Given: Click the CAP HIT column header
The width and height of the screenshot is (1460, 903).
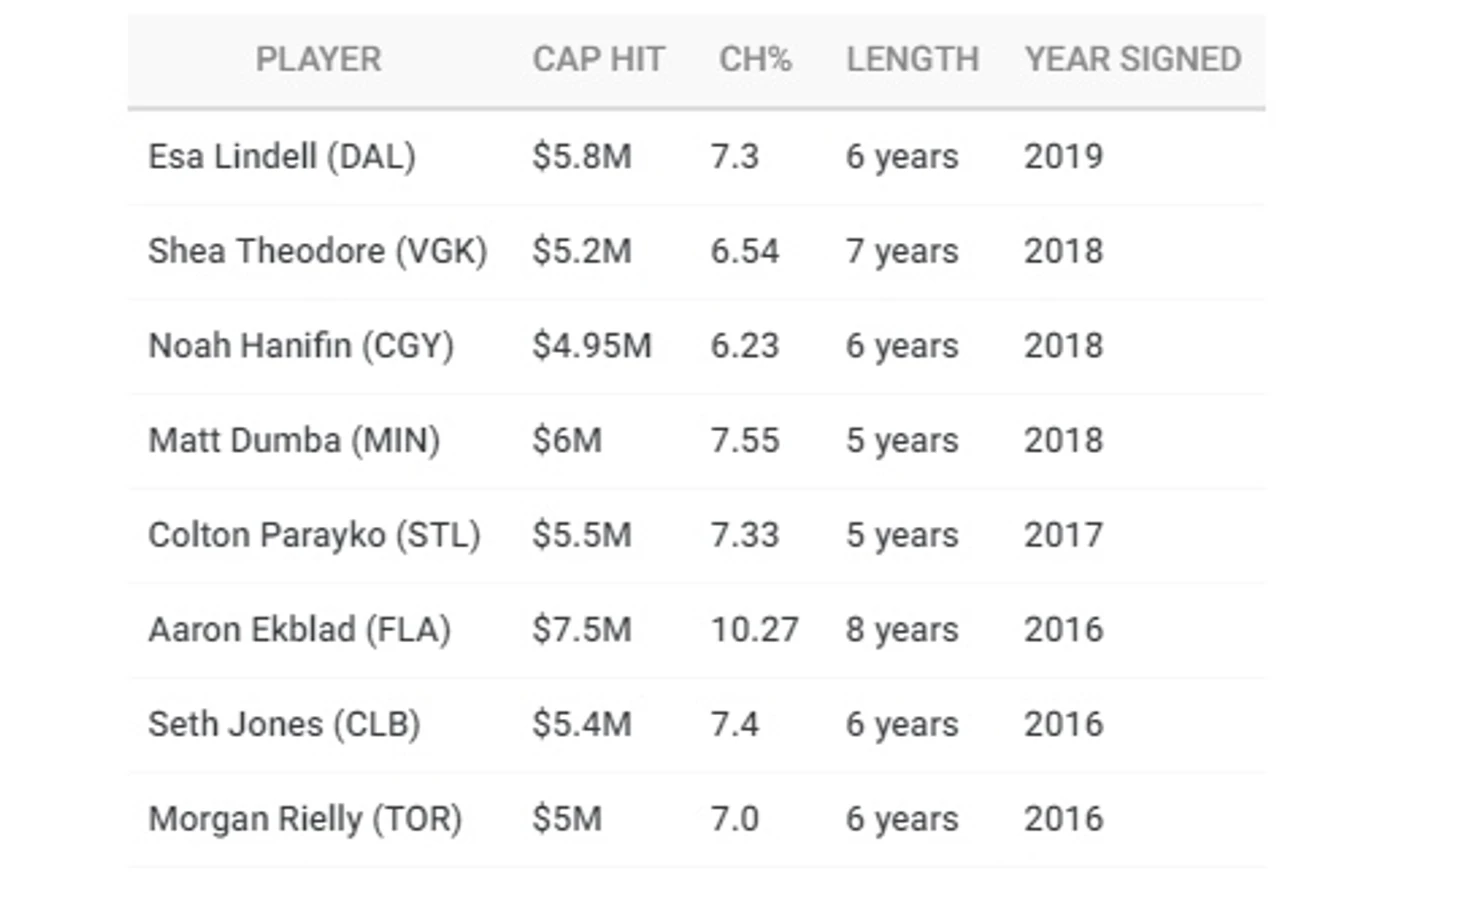Looking at the screenshot, I should (598, 59).
